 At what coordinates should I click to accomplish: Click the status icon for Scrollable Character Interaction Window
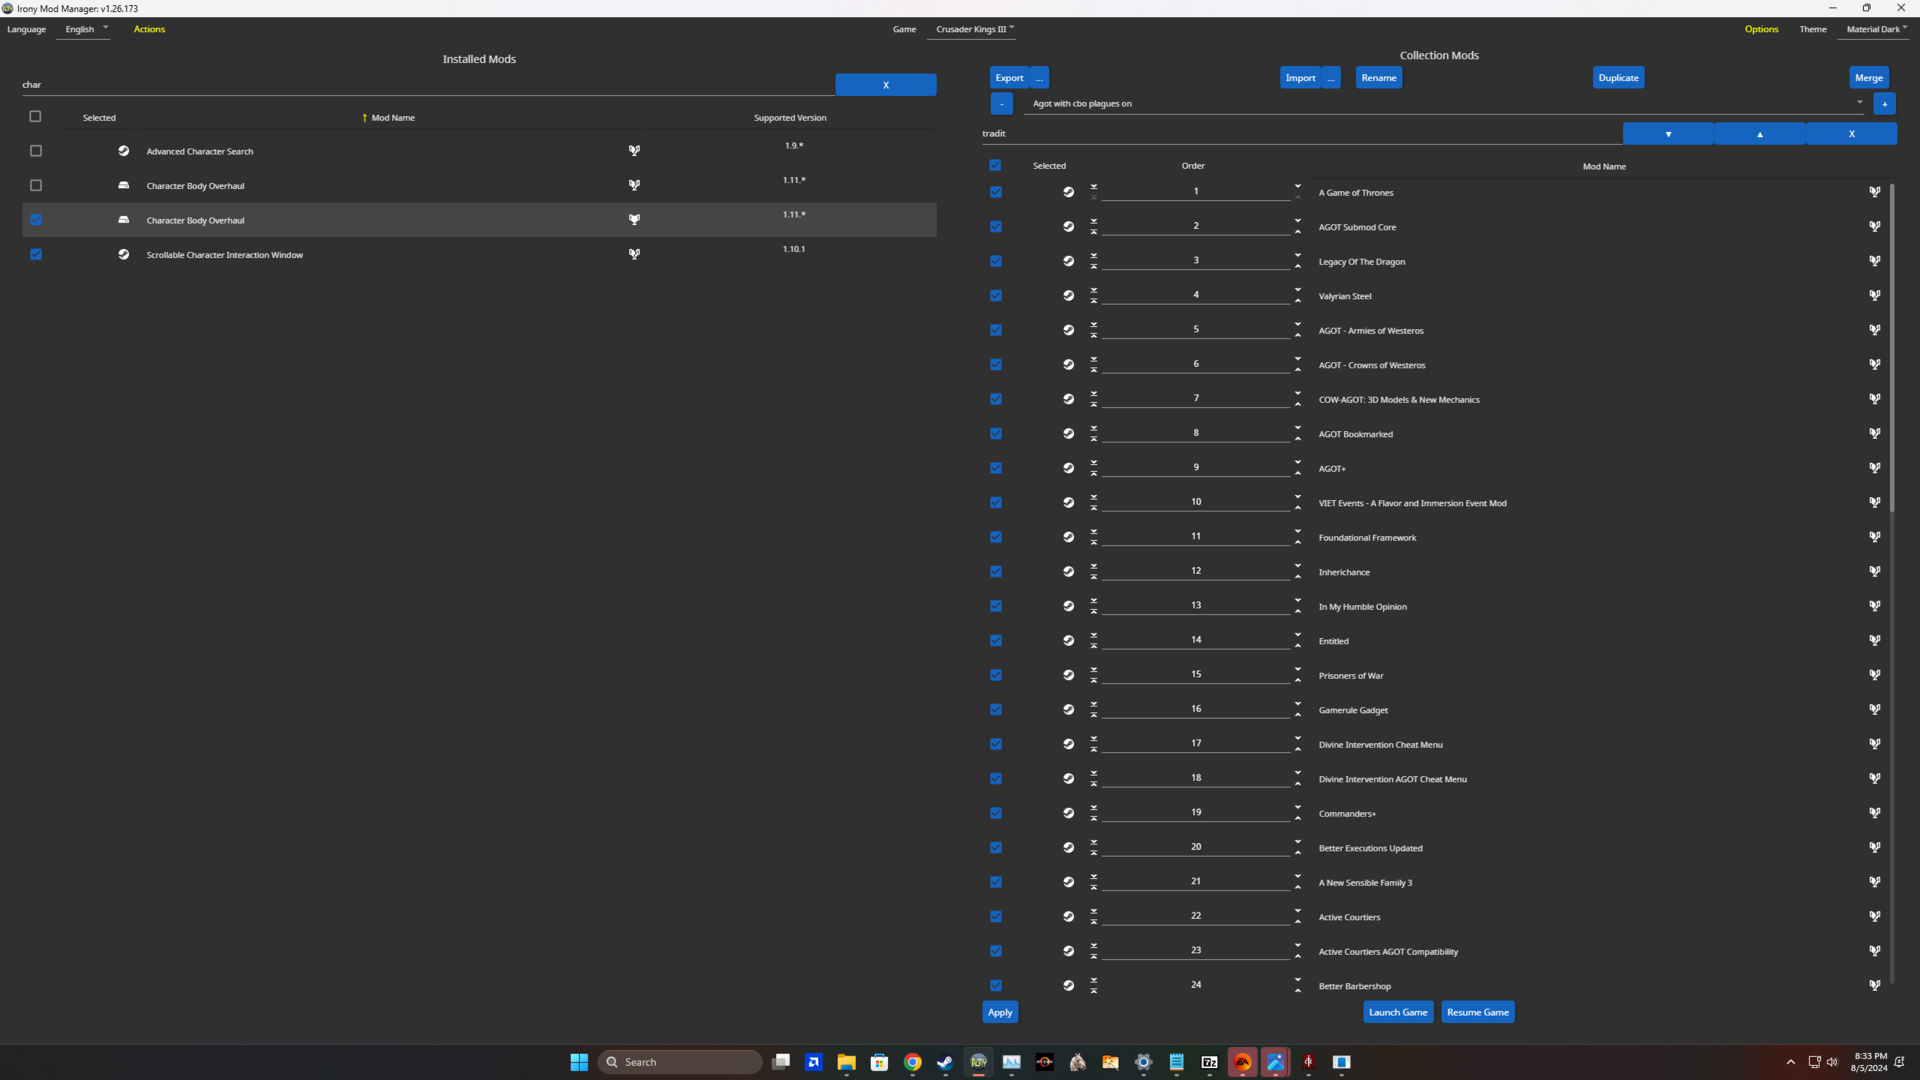tap(634, 254)
